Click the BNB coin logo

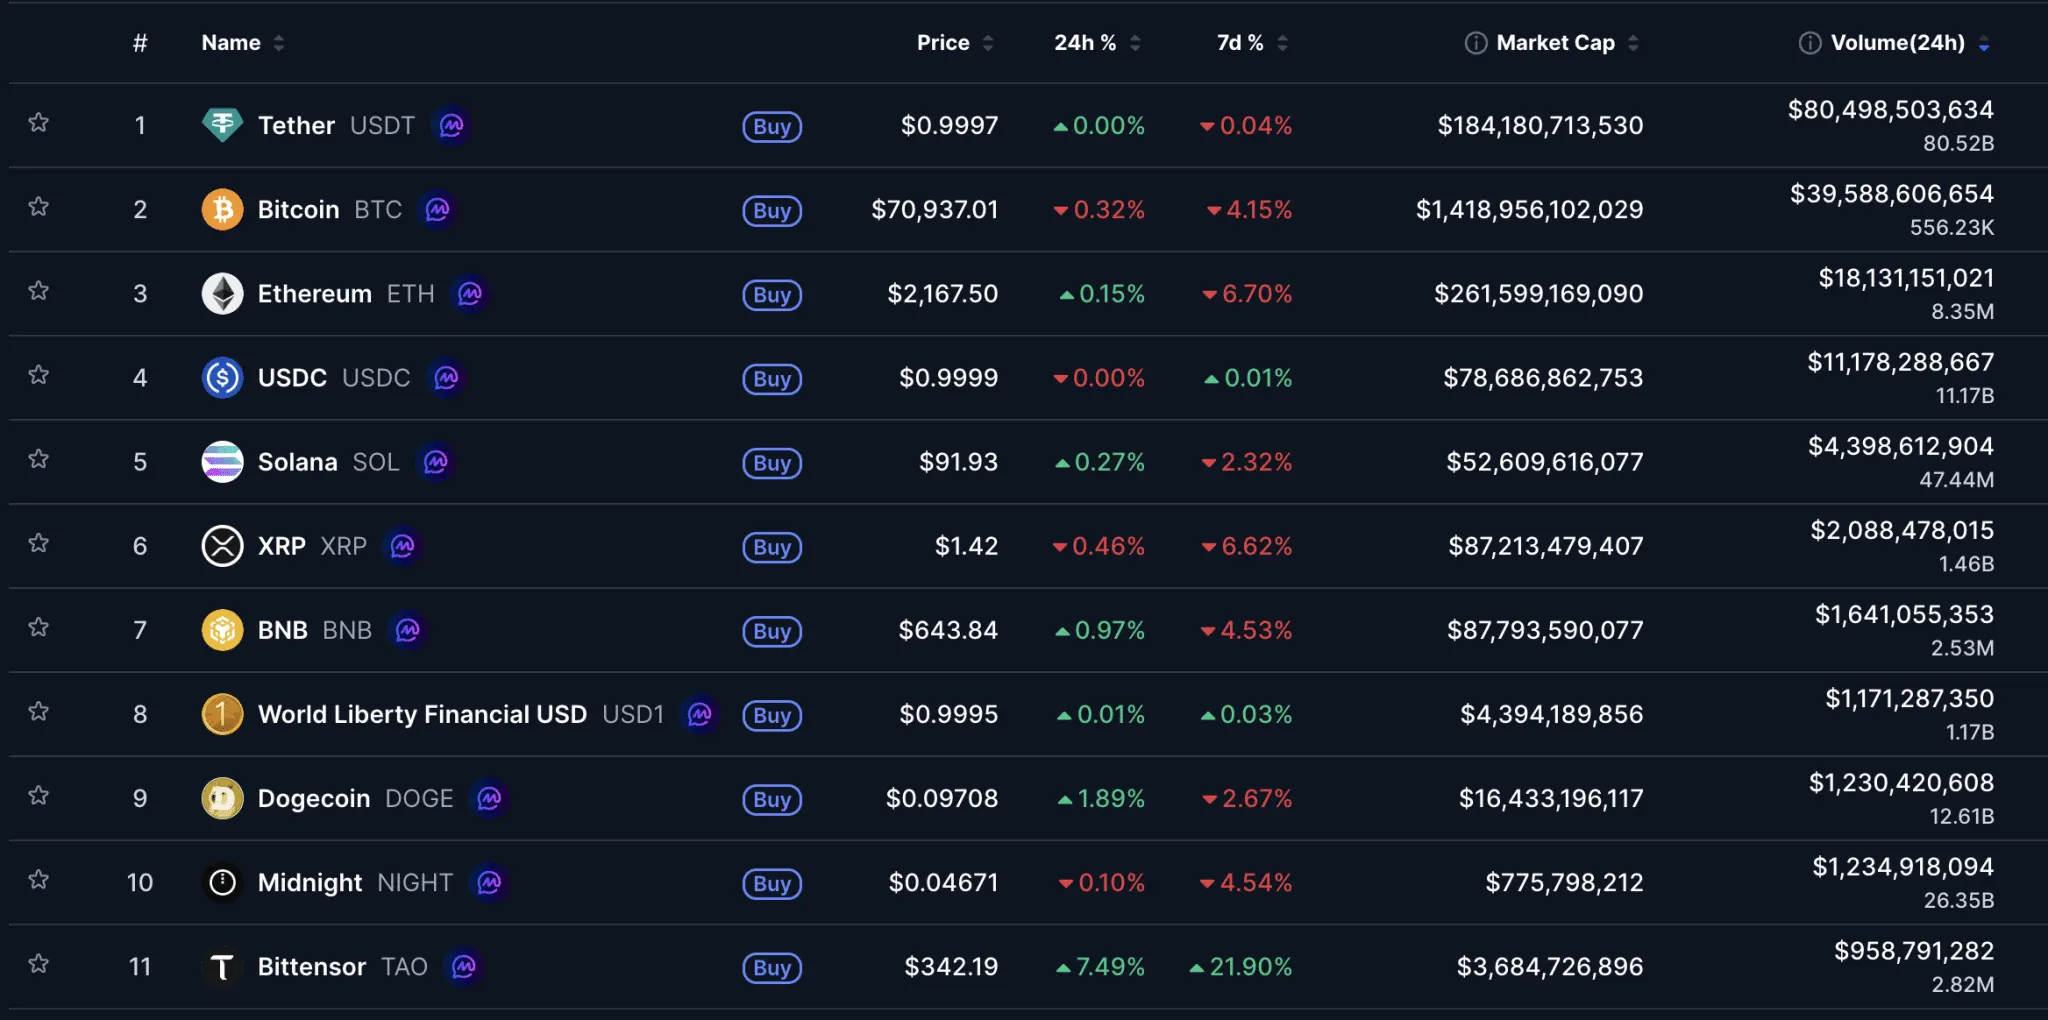coord(222,630)
